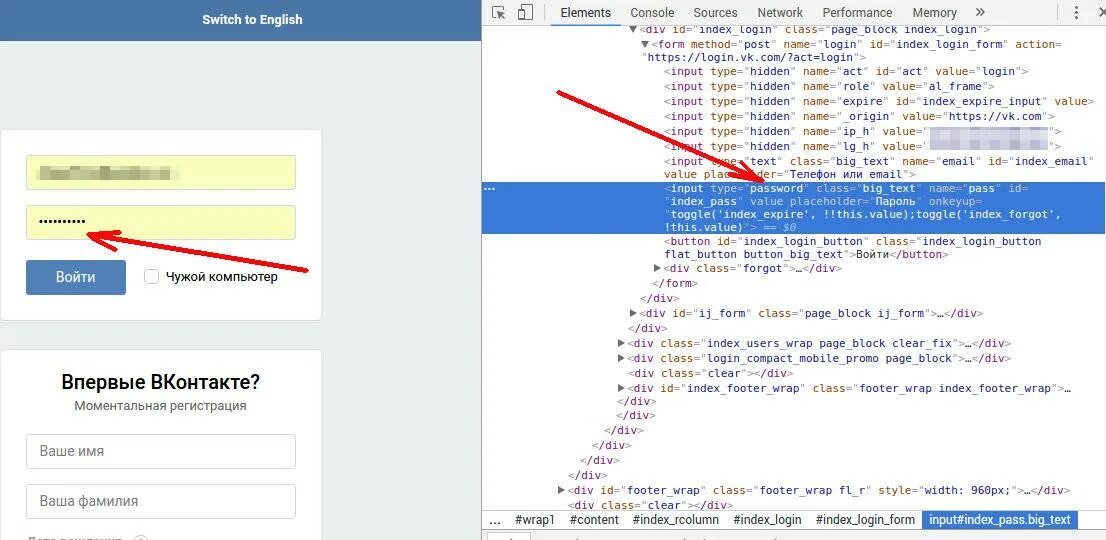Click the #content breadcrumb
The image size is (1106, 540).
click(593, 520)
